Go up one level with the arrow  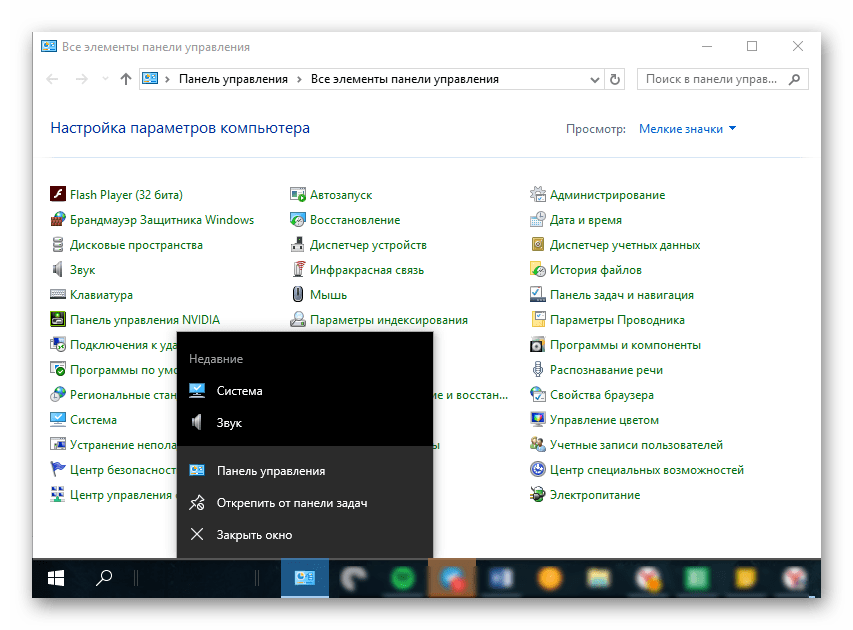[x=126, y=79]
